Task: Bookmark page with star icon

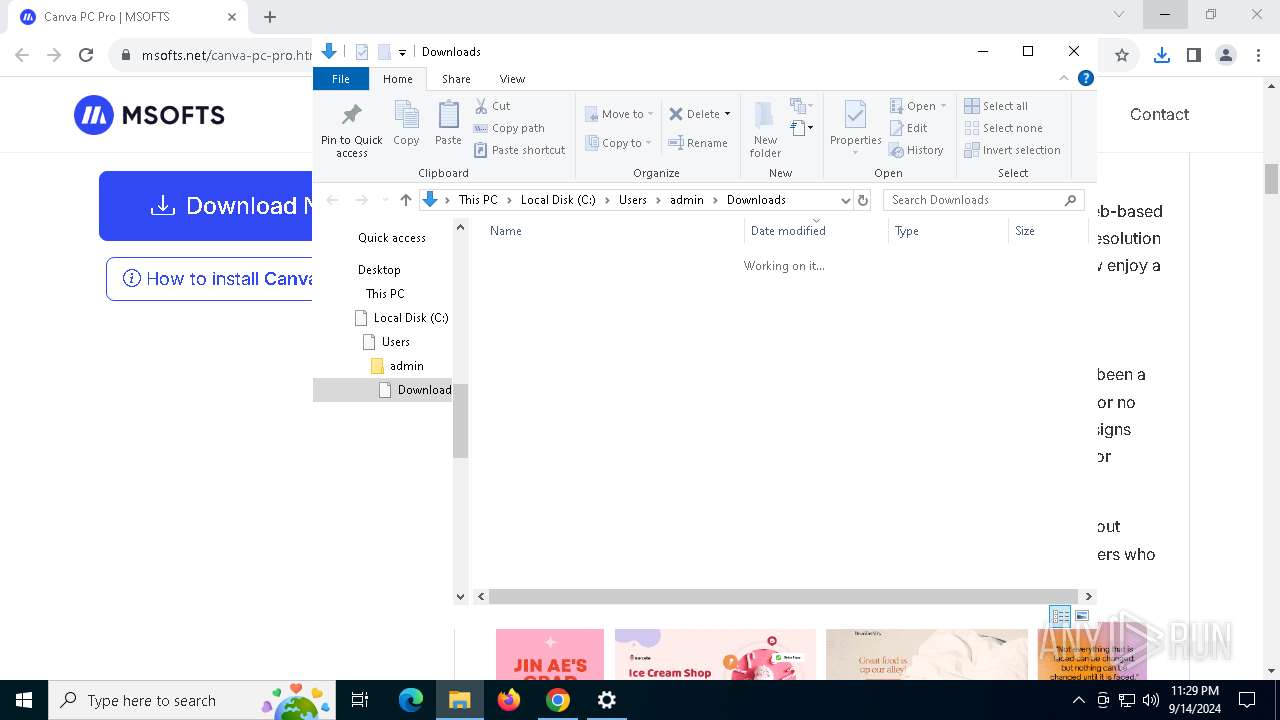Action: (1122, 55)
